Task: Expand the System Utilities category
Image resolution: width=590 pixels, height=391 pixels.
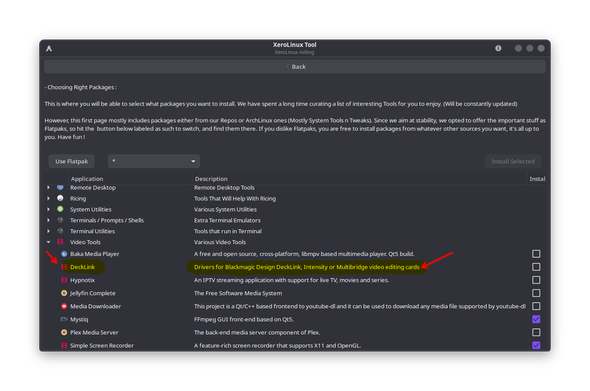Action: coord(49,209)
